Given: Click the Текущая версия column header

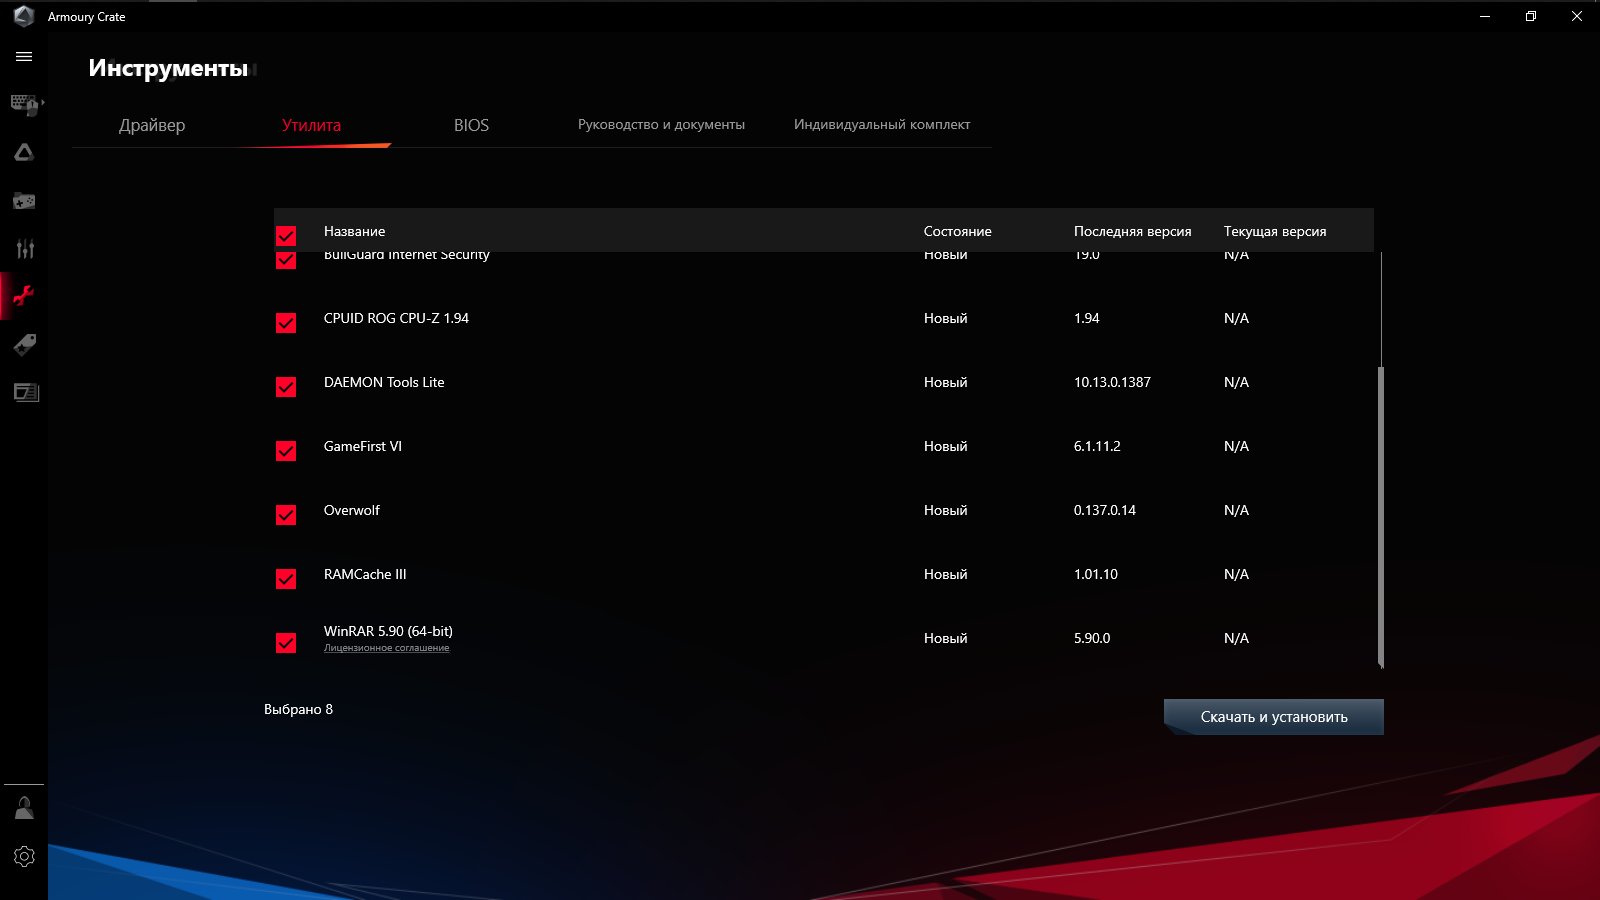Looking at the screenshot, I should pos(1275,231).
